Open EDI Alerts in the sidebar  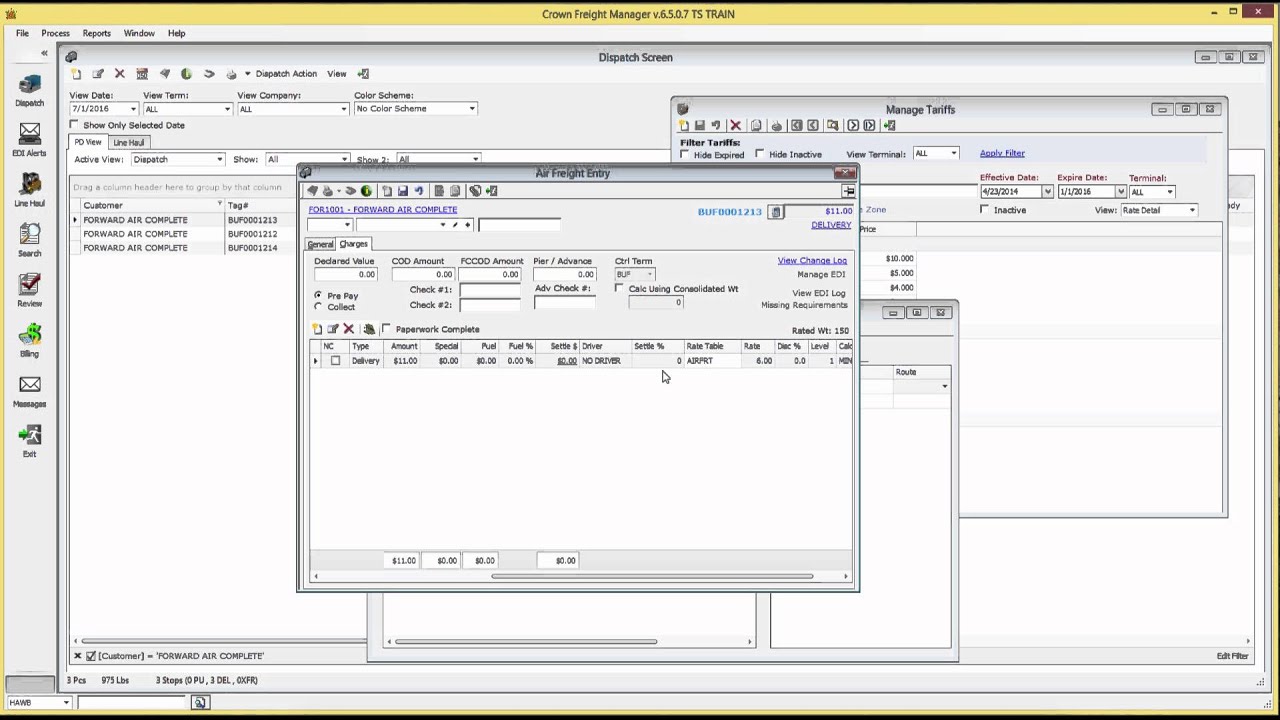29,138
